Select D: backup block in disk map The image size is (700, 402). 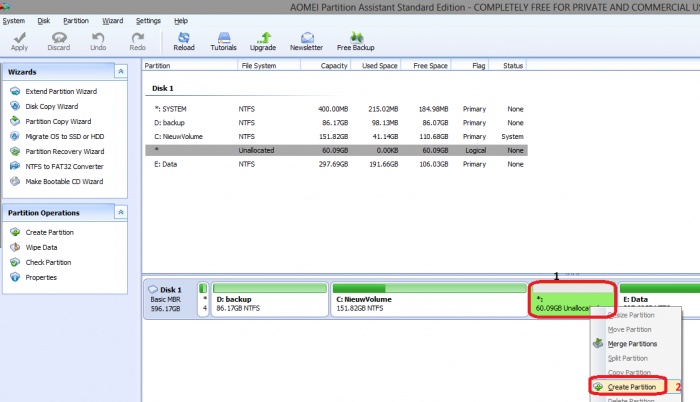[x=270, y=299]
